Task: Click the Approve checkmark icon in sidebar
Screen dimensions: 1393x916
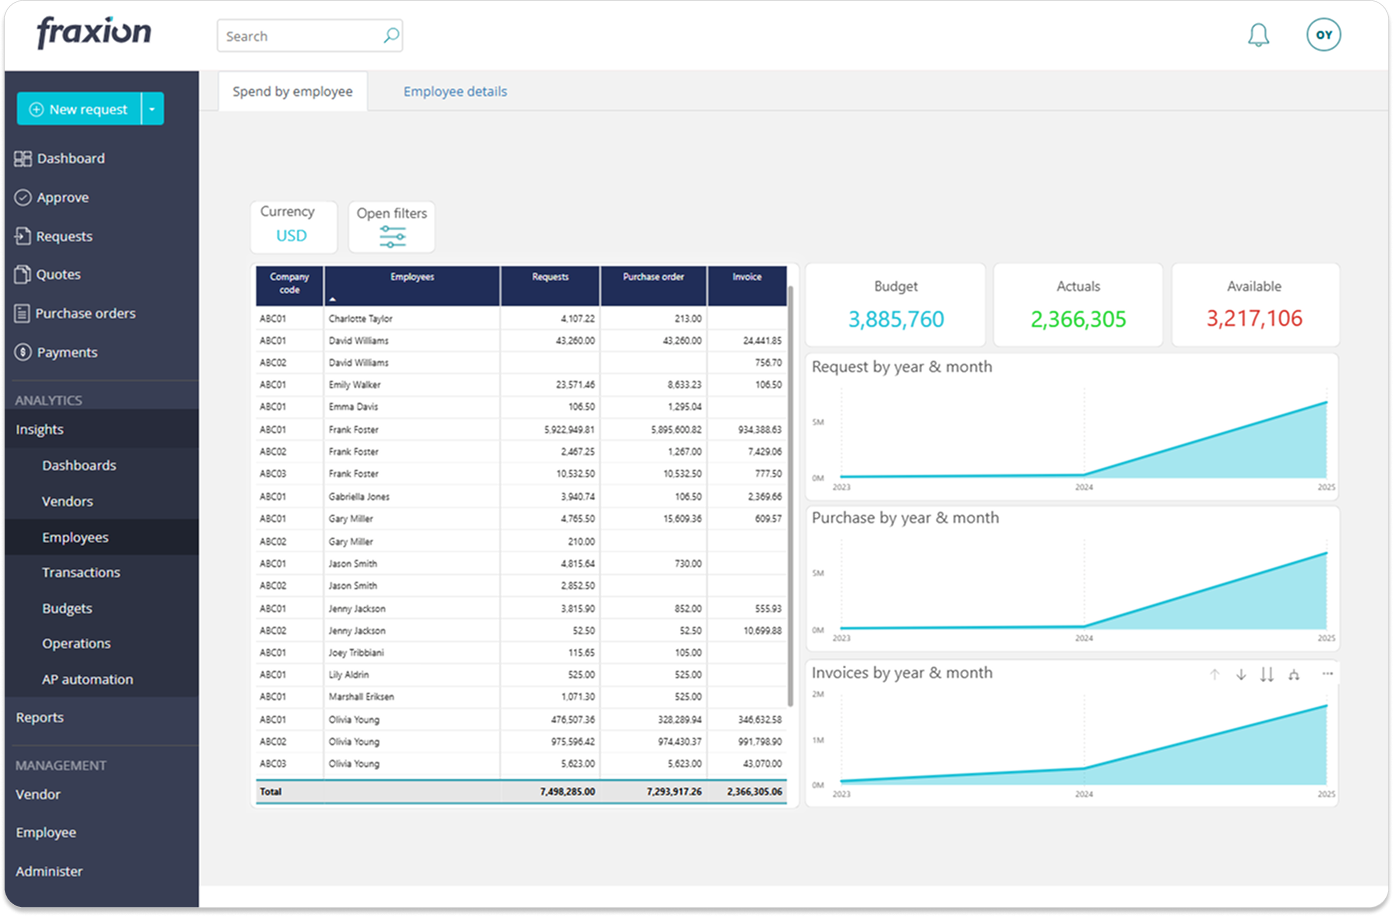Action: click(x=22, y=197)
